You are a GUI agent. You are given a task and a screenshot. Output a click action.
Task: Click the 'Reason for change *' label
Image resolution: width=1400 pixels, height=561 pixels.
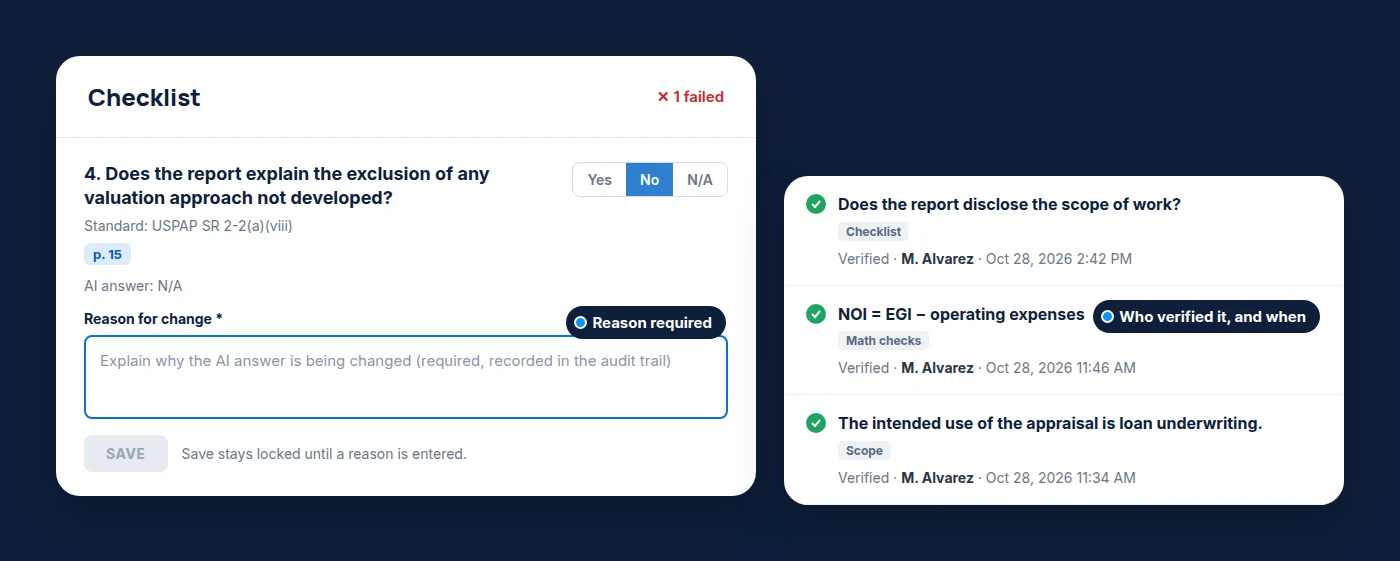tap(153, 319)
